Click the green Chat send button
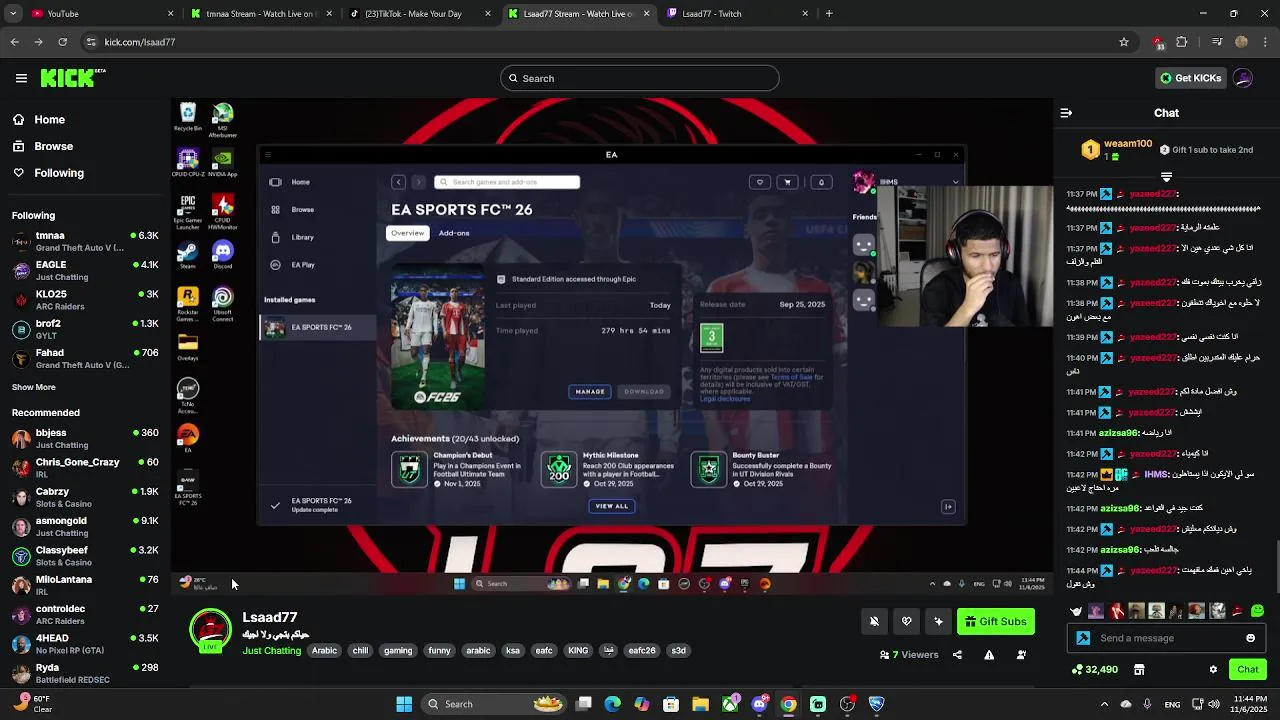 click(x=1248, y=669)
